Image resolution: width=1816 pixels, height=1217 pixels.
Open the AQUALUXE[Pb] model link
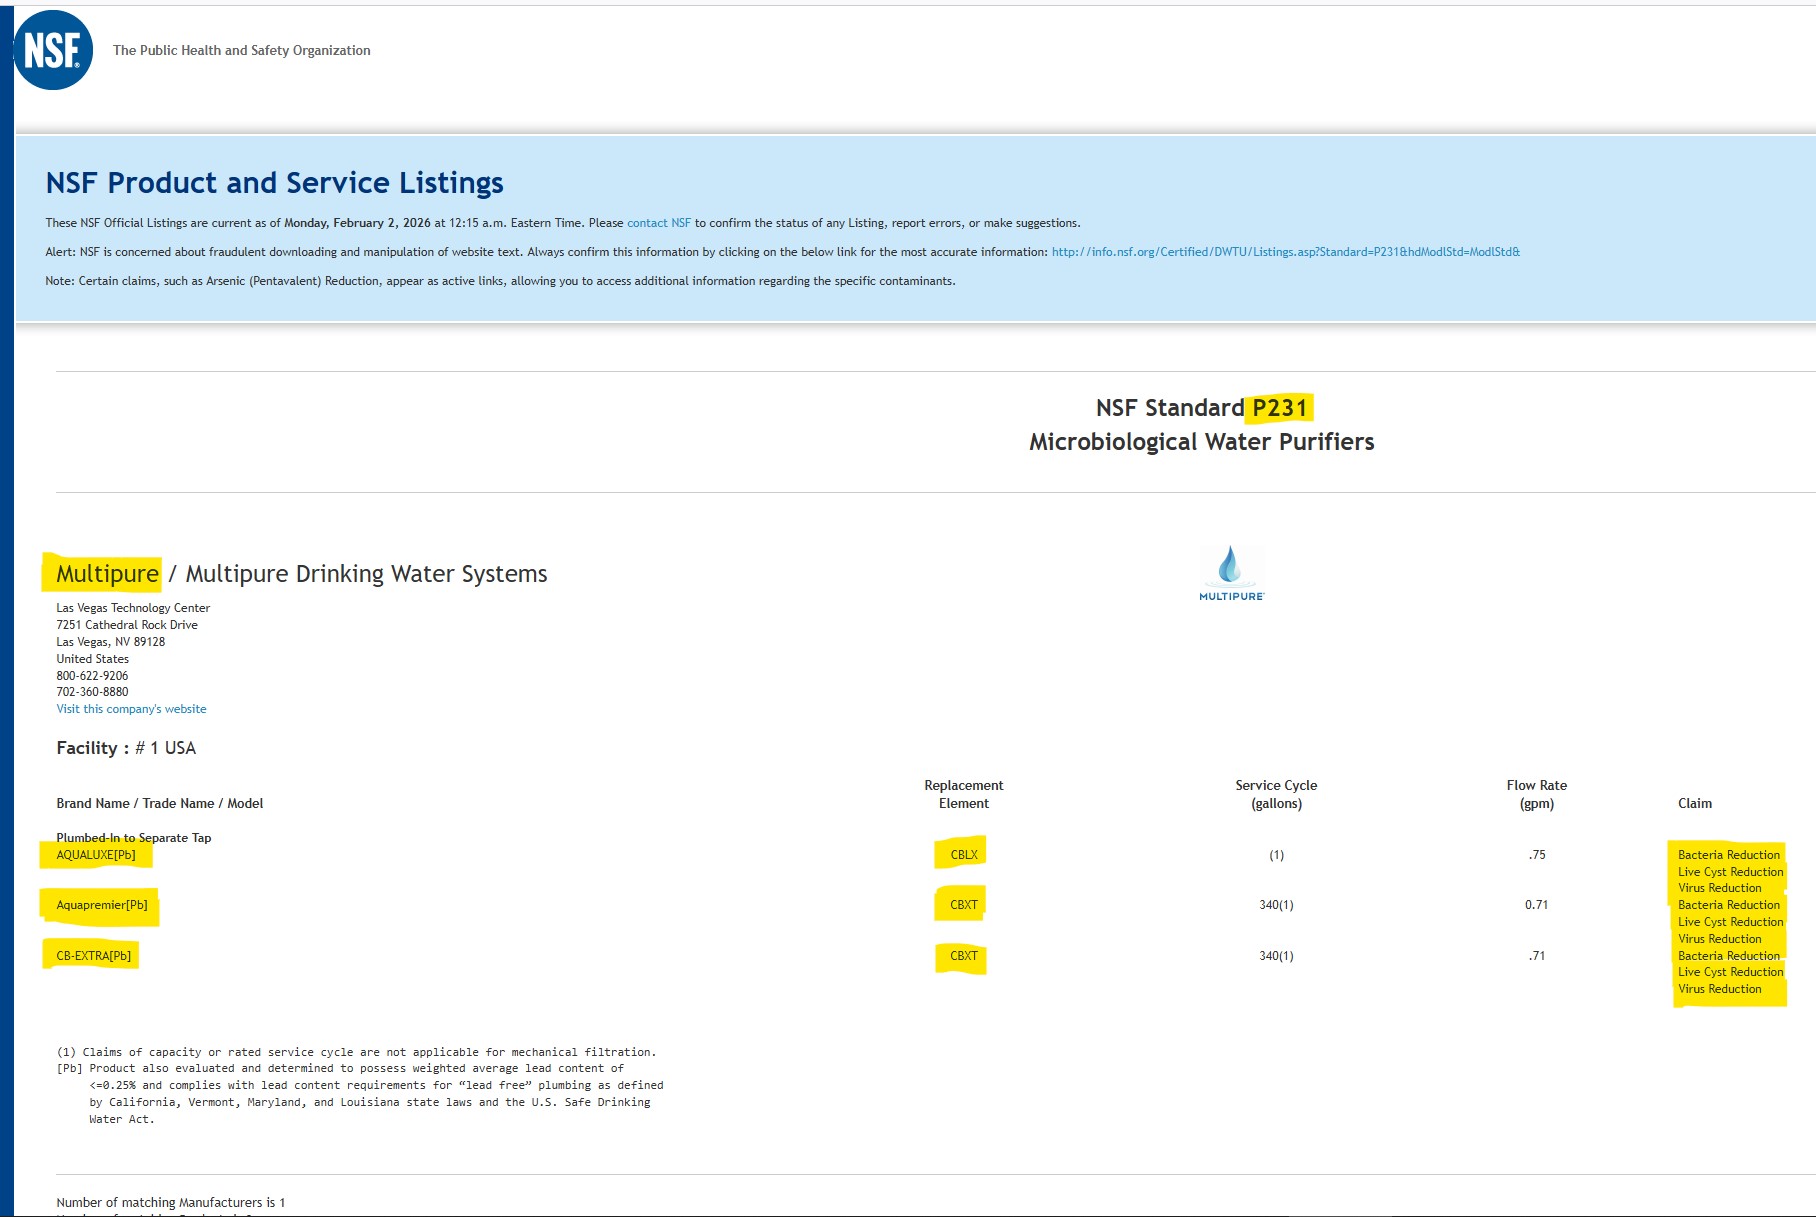point(96,855)
